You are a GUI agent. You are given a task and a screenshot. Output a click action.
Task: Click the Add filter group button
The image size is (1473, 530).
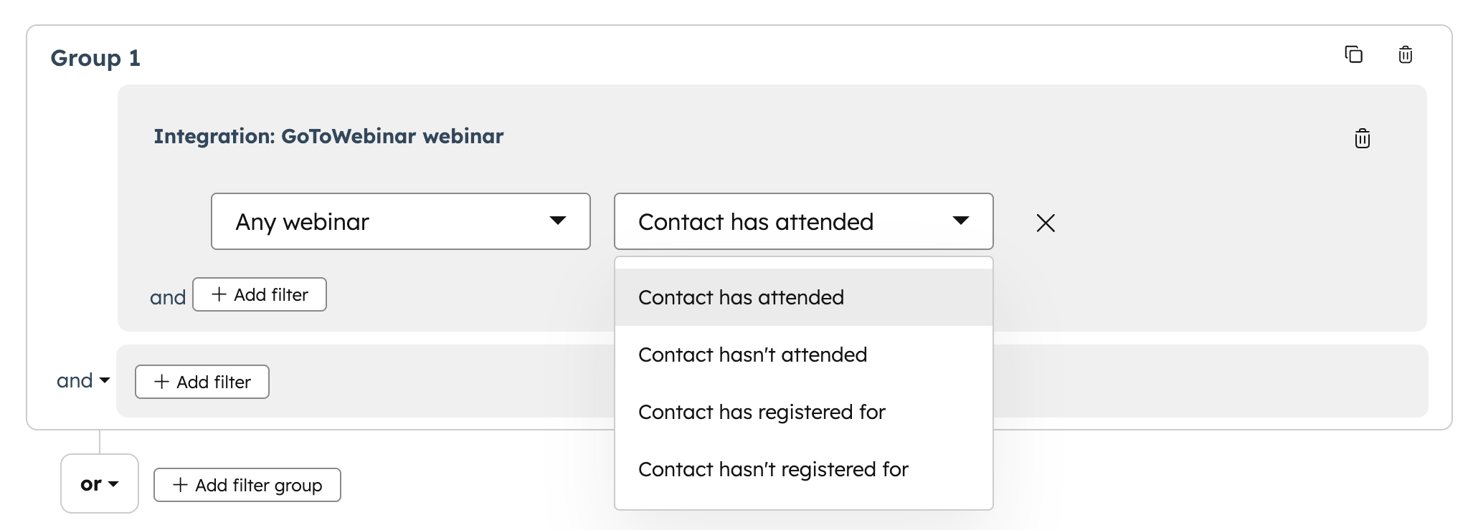point(247,485)
